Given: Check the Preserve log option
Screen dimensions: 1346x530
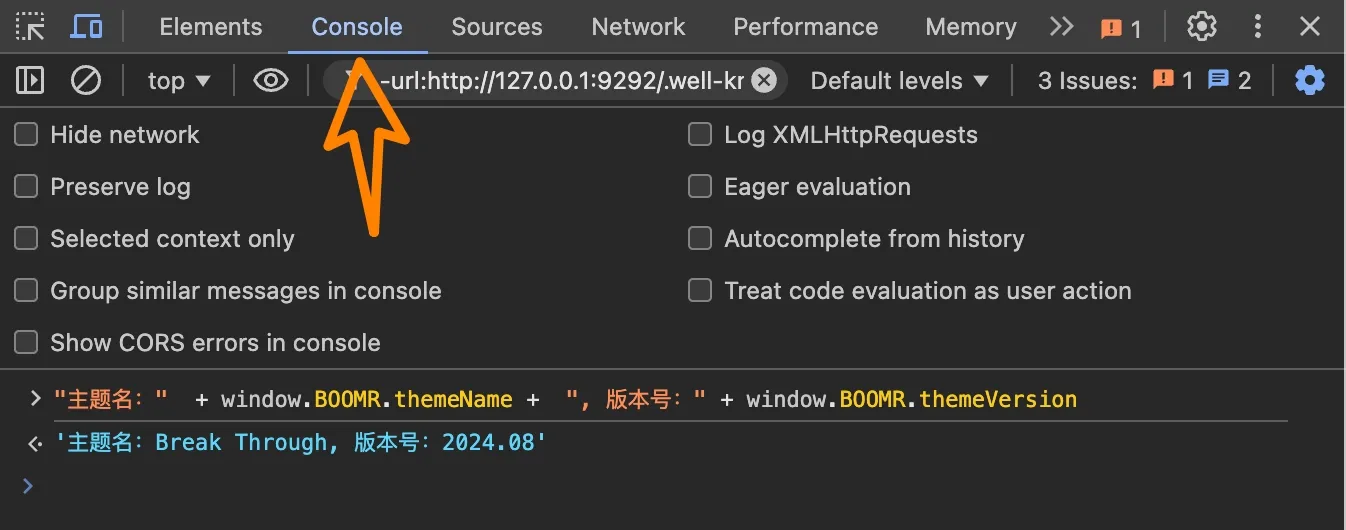Looking at the screenshot, I should click(26, 186).
